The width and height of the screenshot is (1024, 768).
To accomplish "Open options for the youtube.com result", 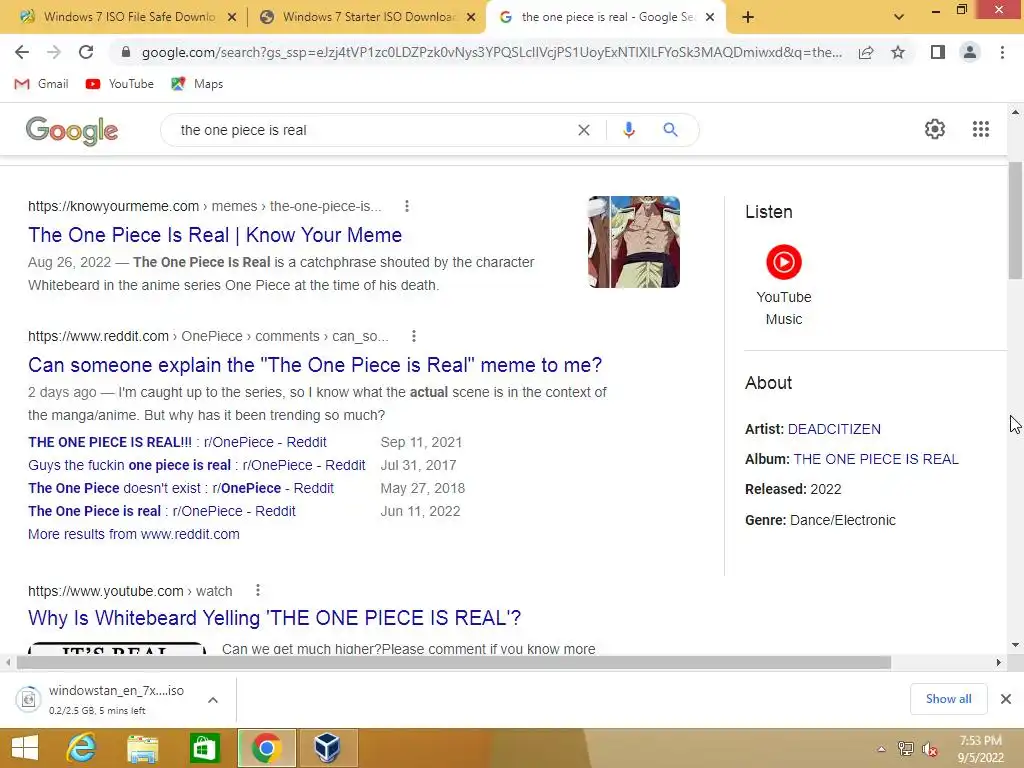I will pyautogui.click(x=258, y=590).
